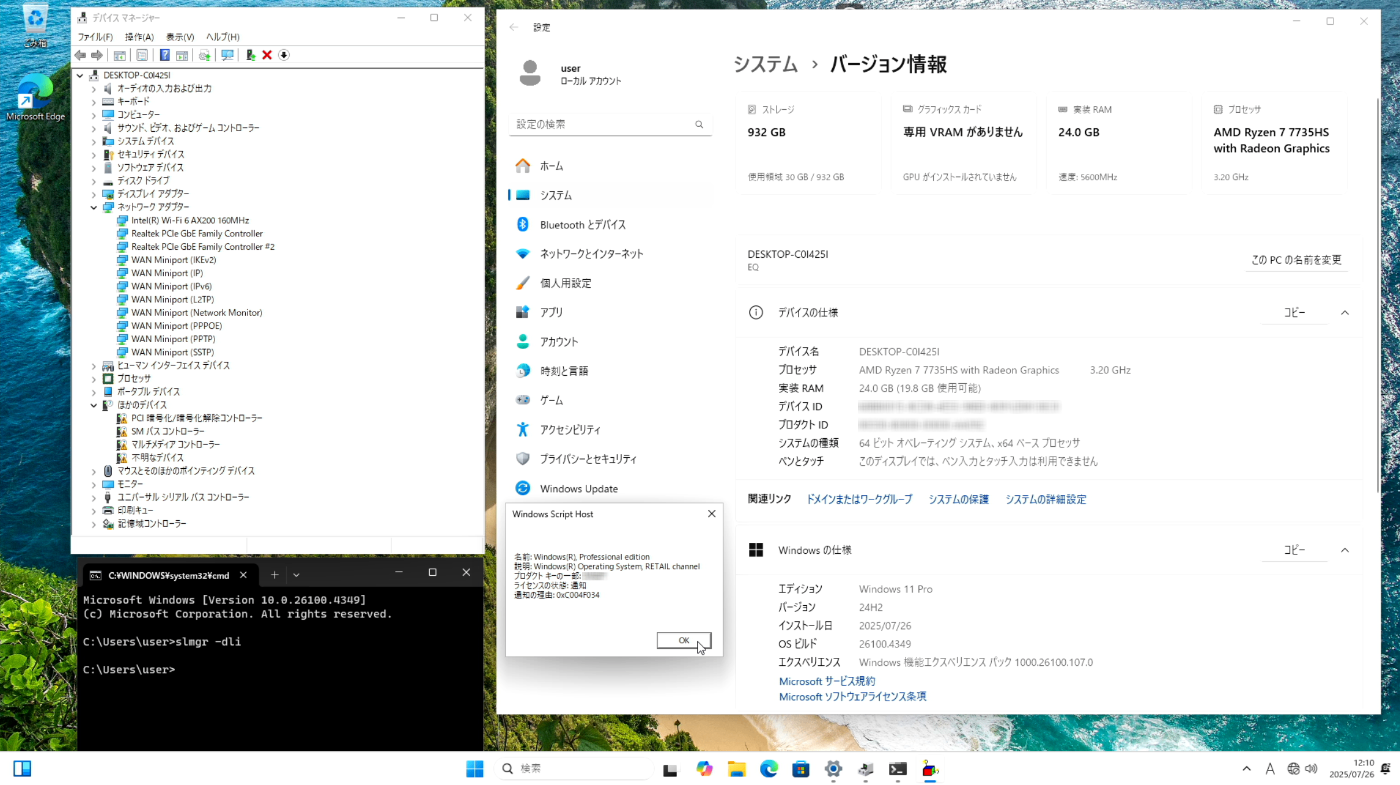Click back arrow in Settings window

[x=514, y=27]
